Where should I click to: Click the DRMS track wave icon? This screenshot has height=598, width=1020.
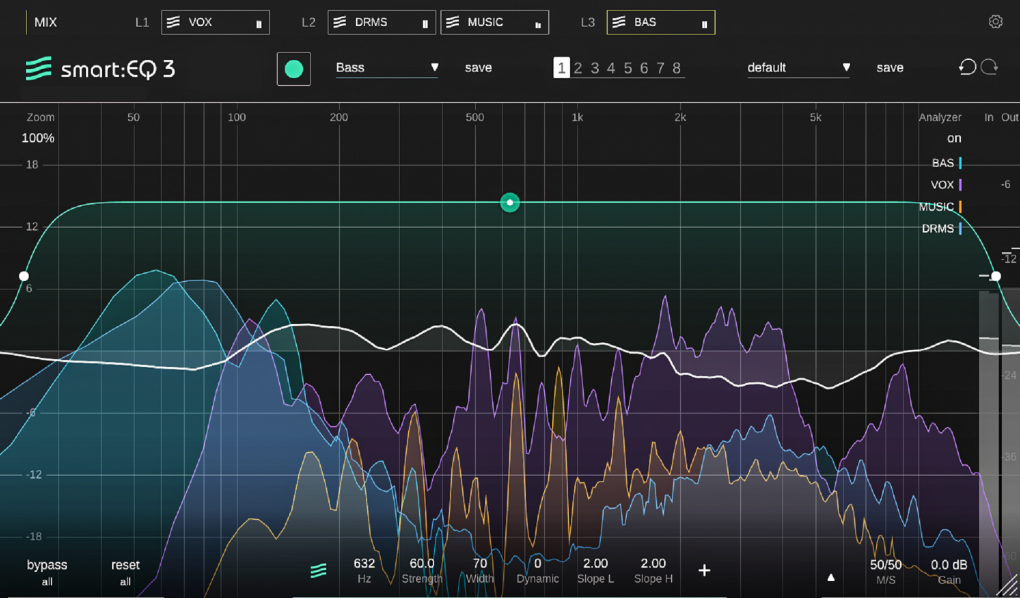pyautogui.click(x=340, y=22)
